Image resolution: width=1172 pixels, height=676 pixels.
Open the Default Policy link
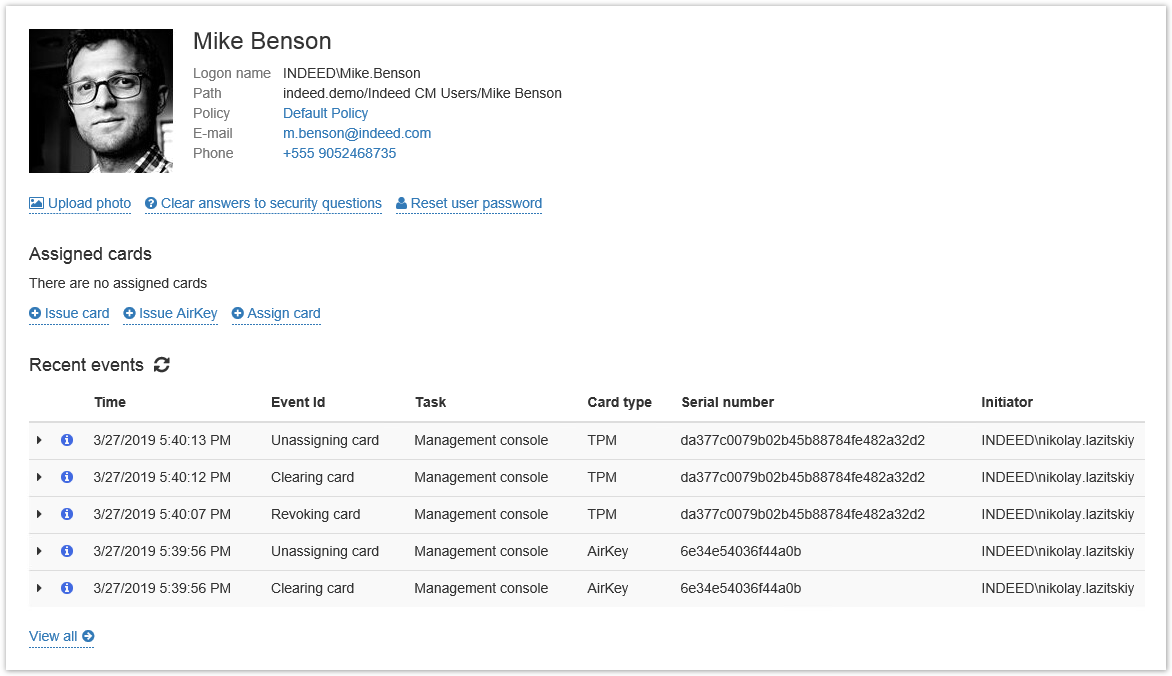click(325, 113)
